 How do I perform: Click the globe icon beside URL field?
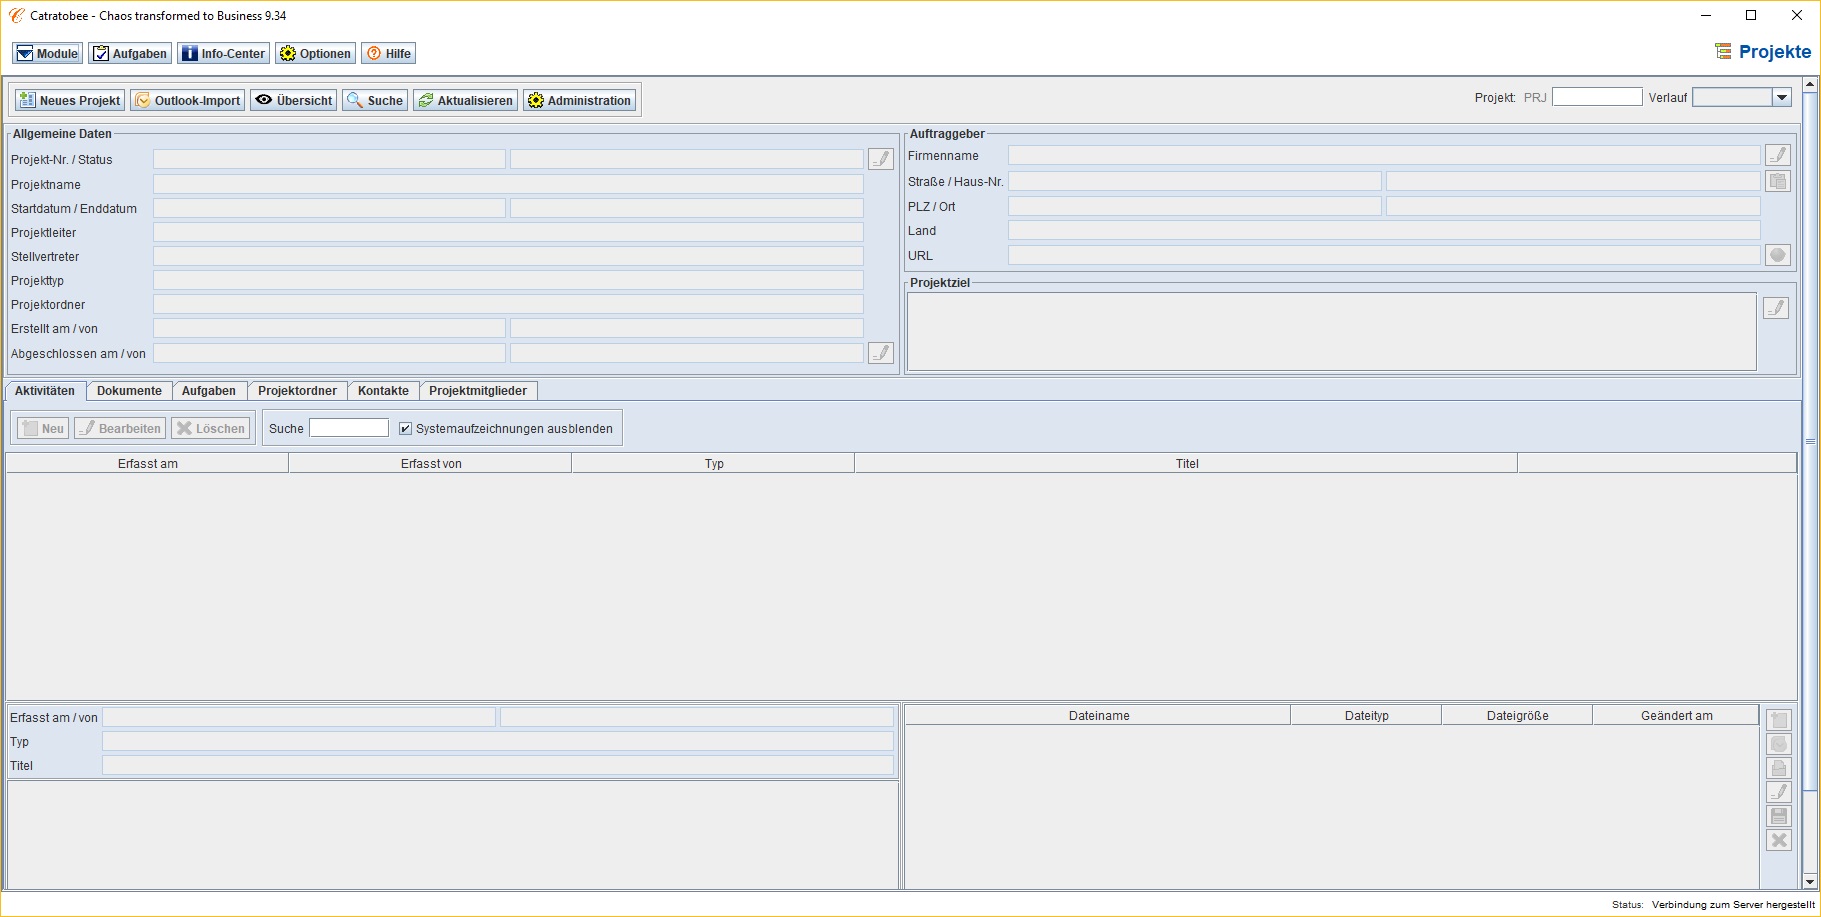1777,255
